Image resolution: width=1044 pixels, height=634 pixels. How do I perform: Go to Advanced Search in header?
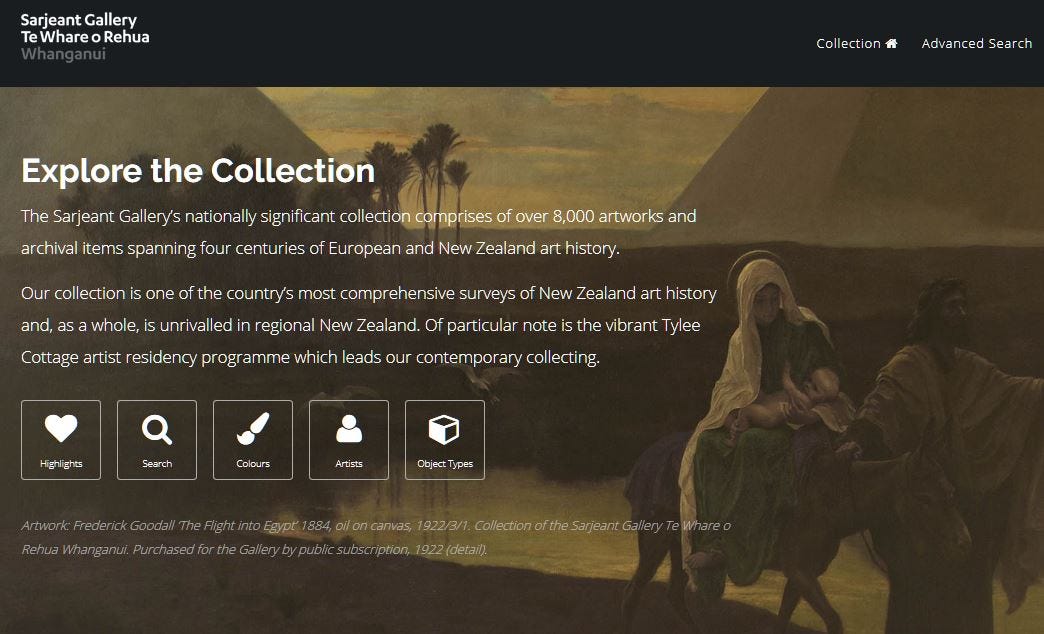coord(977,43)
